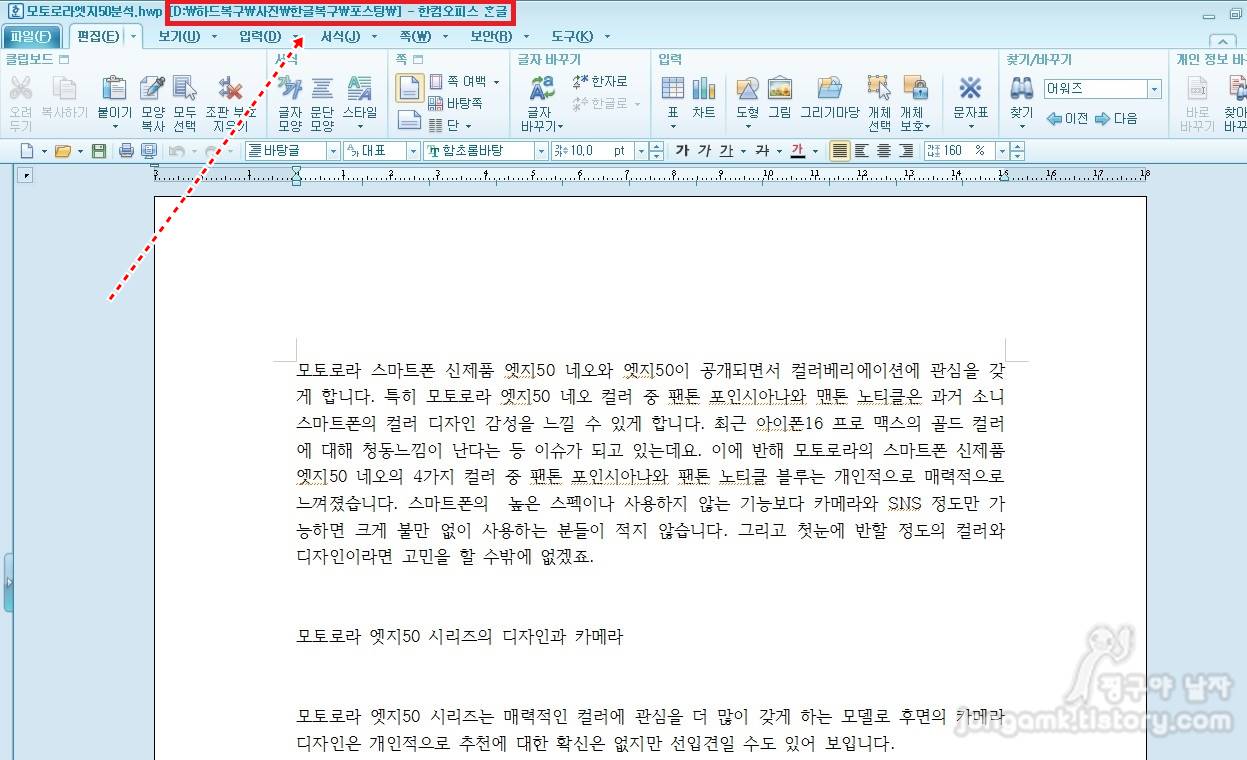
Task: Toggle underline 가 formatting
Action: click(726, 151)
